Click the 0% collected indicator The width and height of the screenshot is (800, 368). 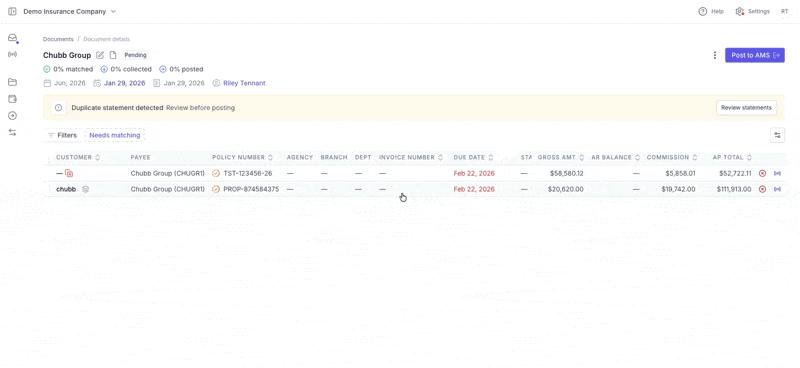126,69
